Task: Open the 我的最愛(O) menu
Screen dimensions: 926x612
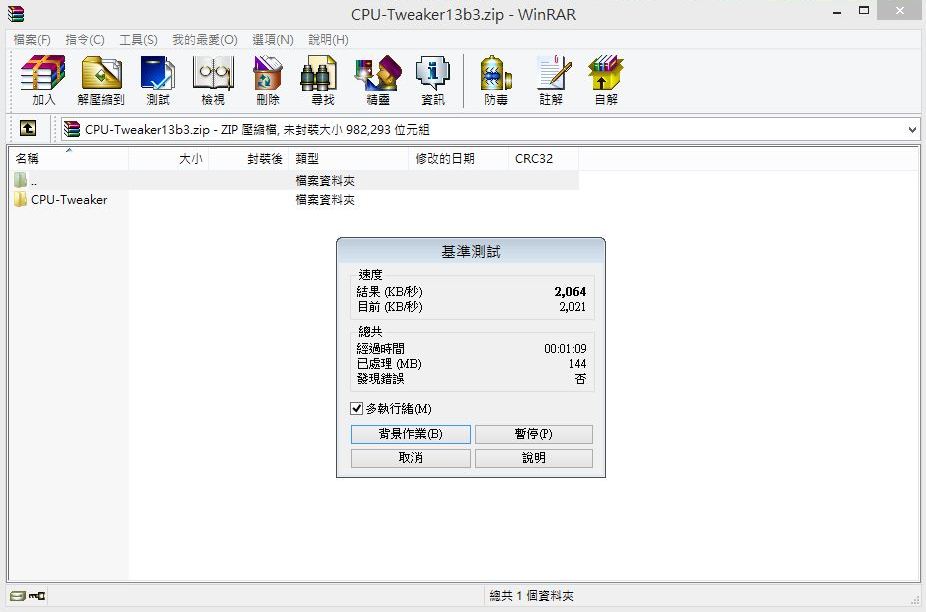Action: [205, 40]
